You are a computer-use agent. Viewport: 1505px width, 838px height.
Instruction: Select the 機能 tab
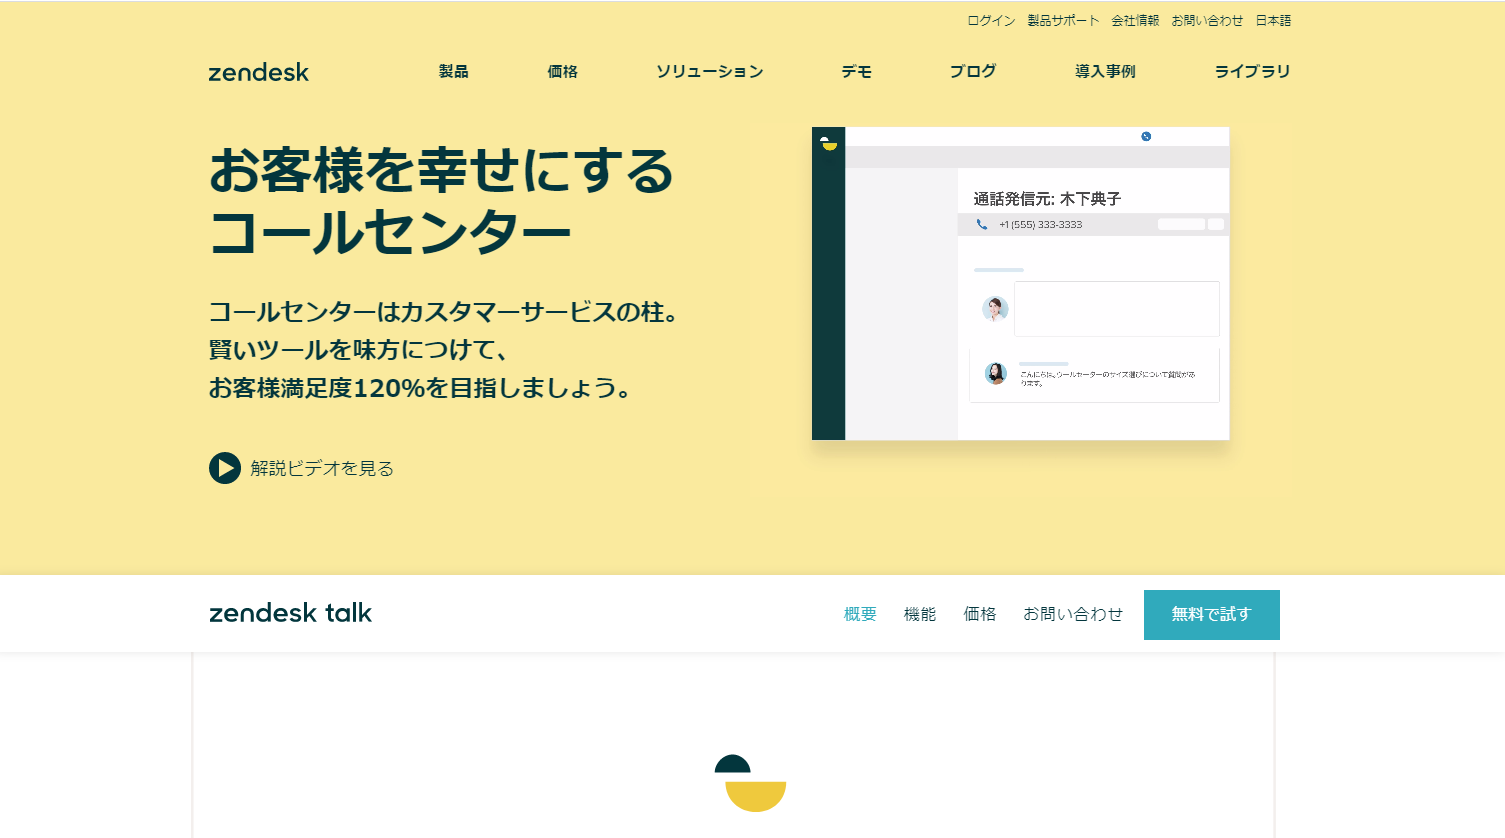tap(920, 614)
